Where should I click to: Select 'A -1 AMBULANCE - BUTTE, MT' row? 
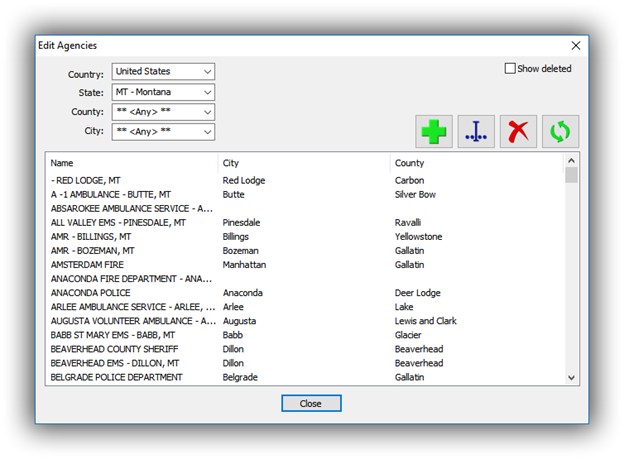(305, 194)
